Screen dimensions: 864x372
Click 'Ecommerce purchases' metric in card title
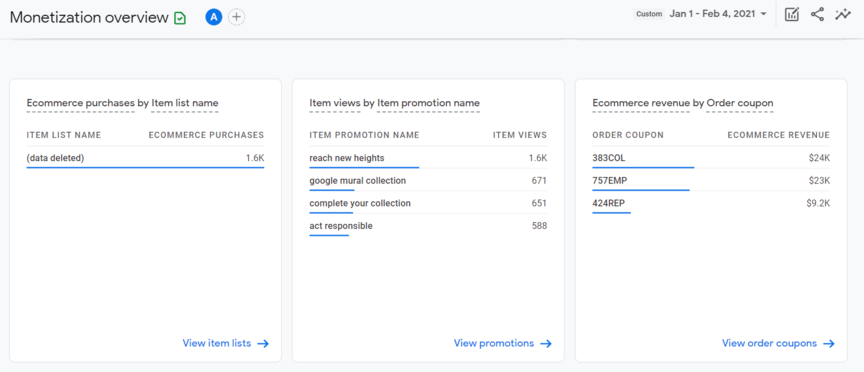pyautogui.click(x=80, y=103)
